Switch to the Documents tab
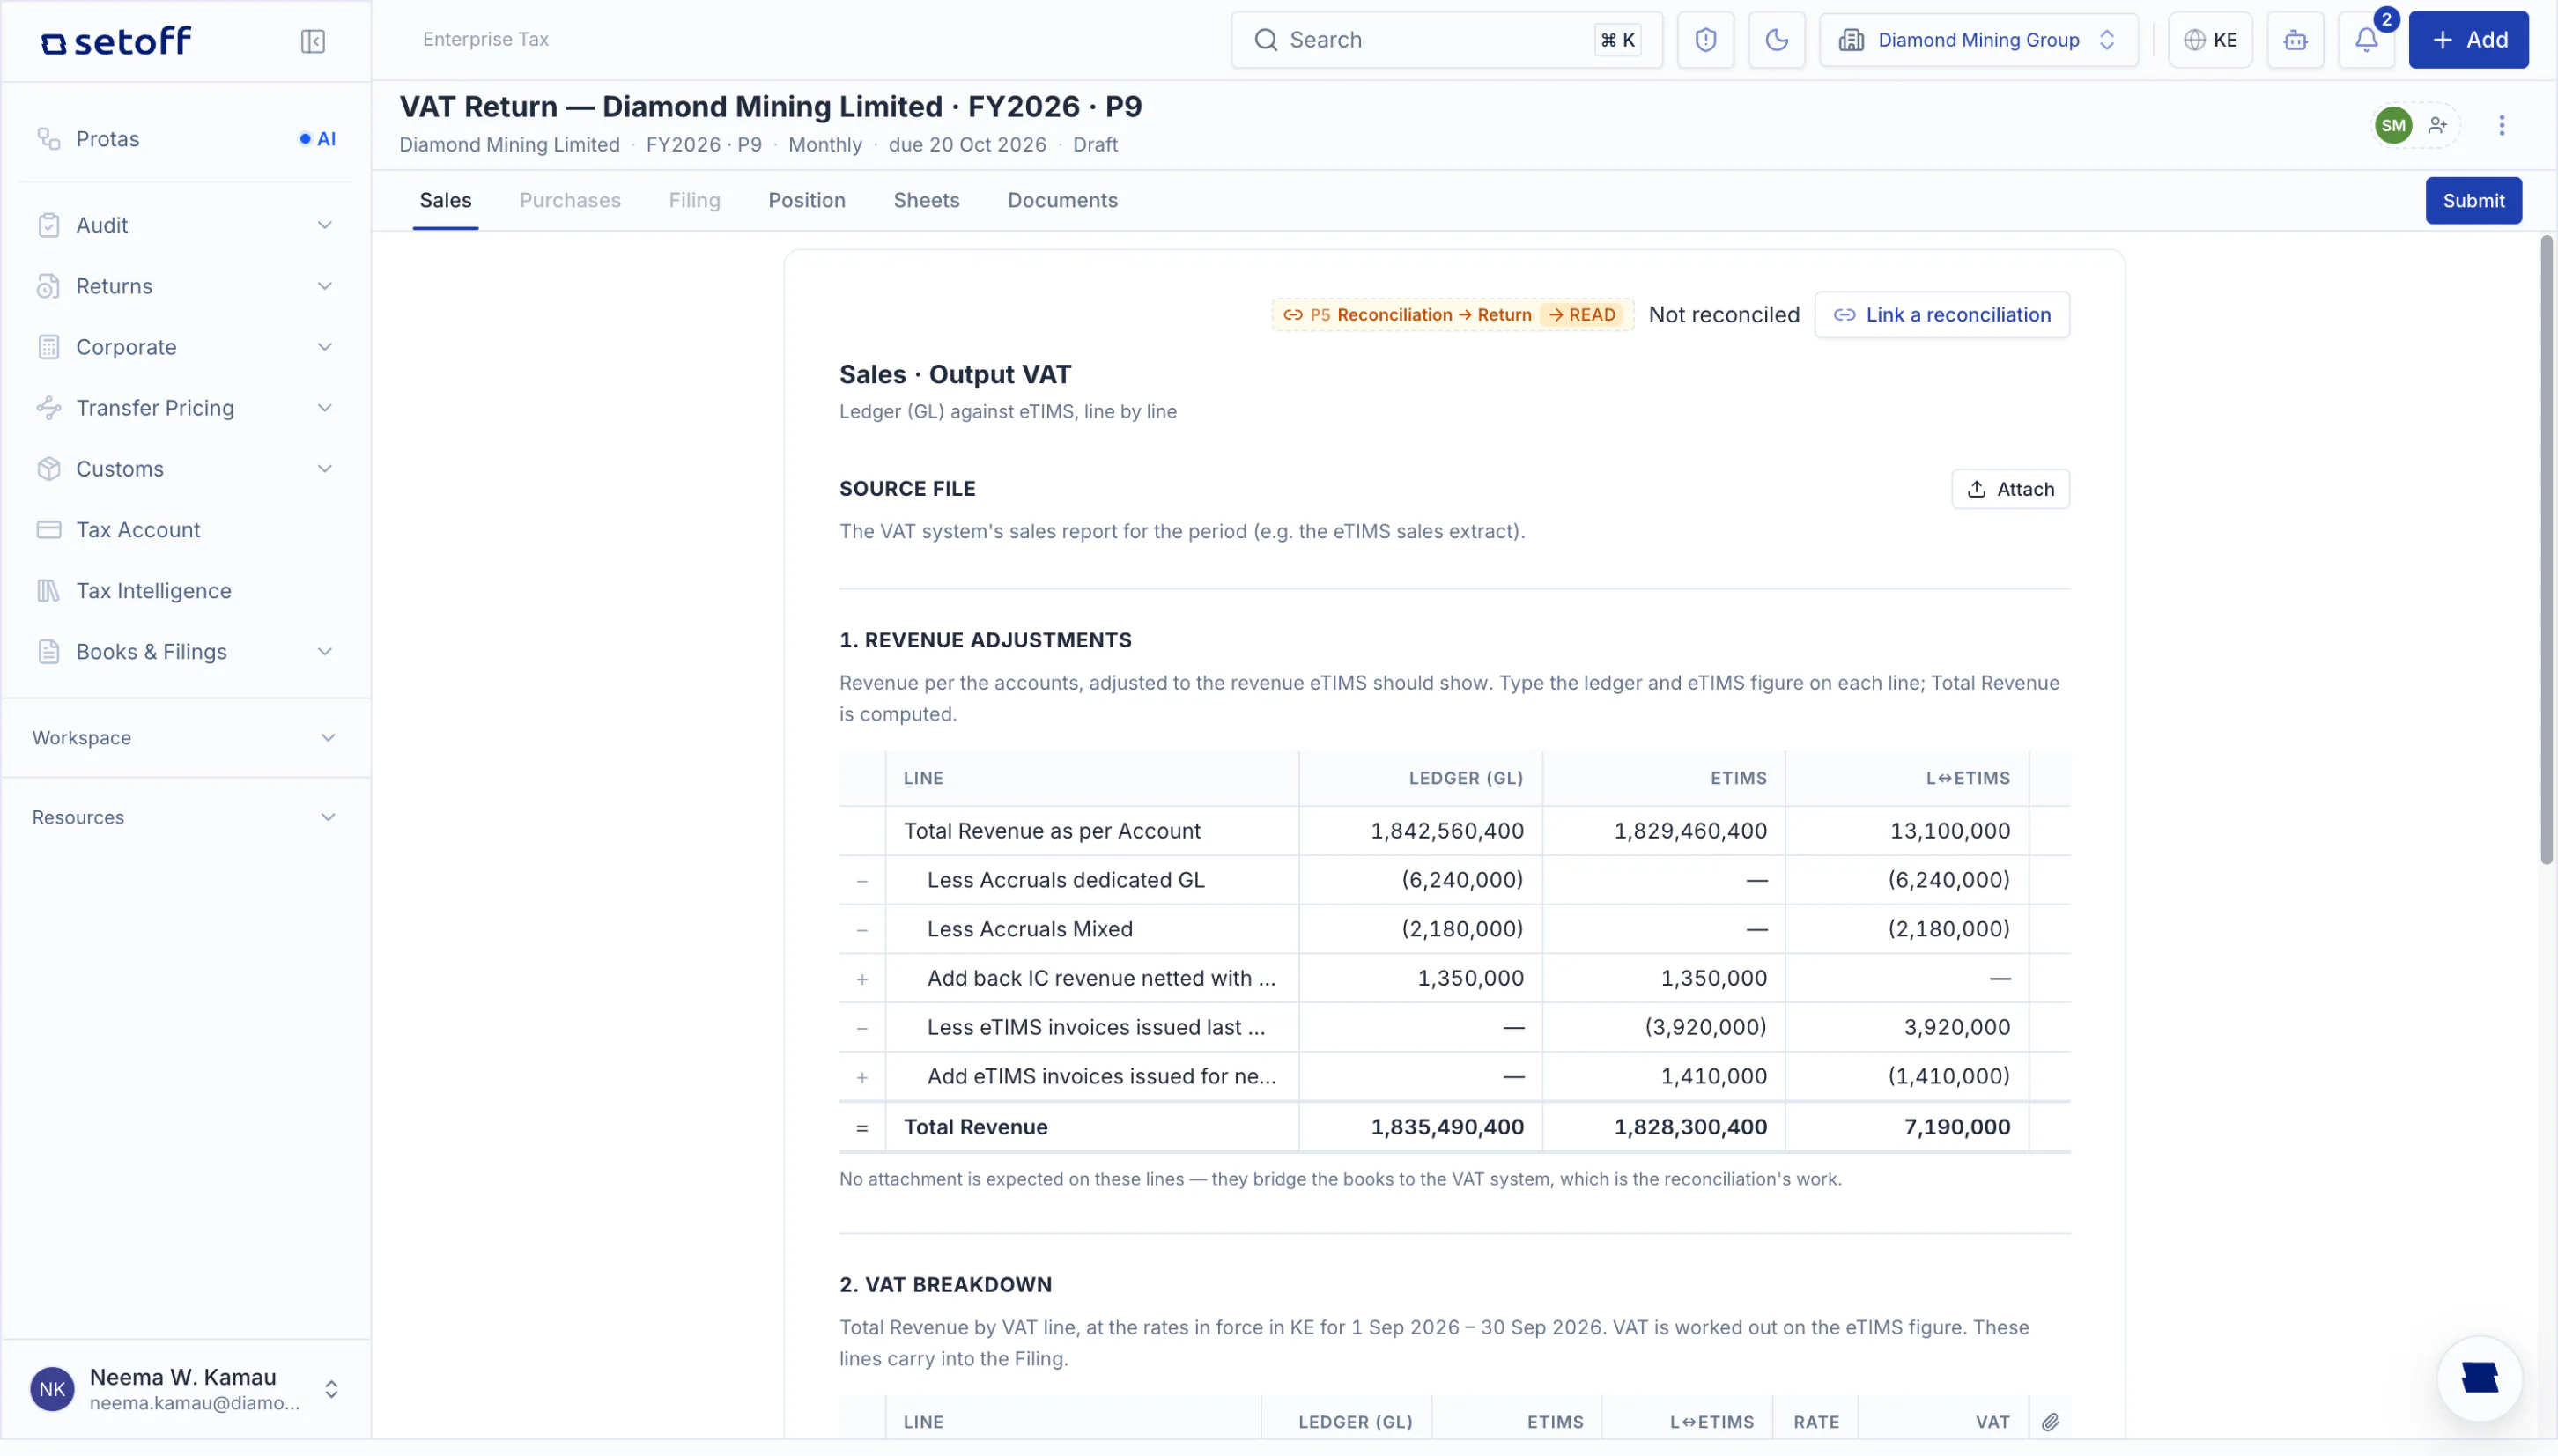The image size is (2558, 1456). [1062, 200]
